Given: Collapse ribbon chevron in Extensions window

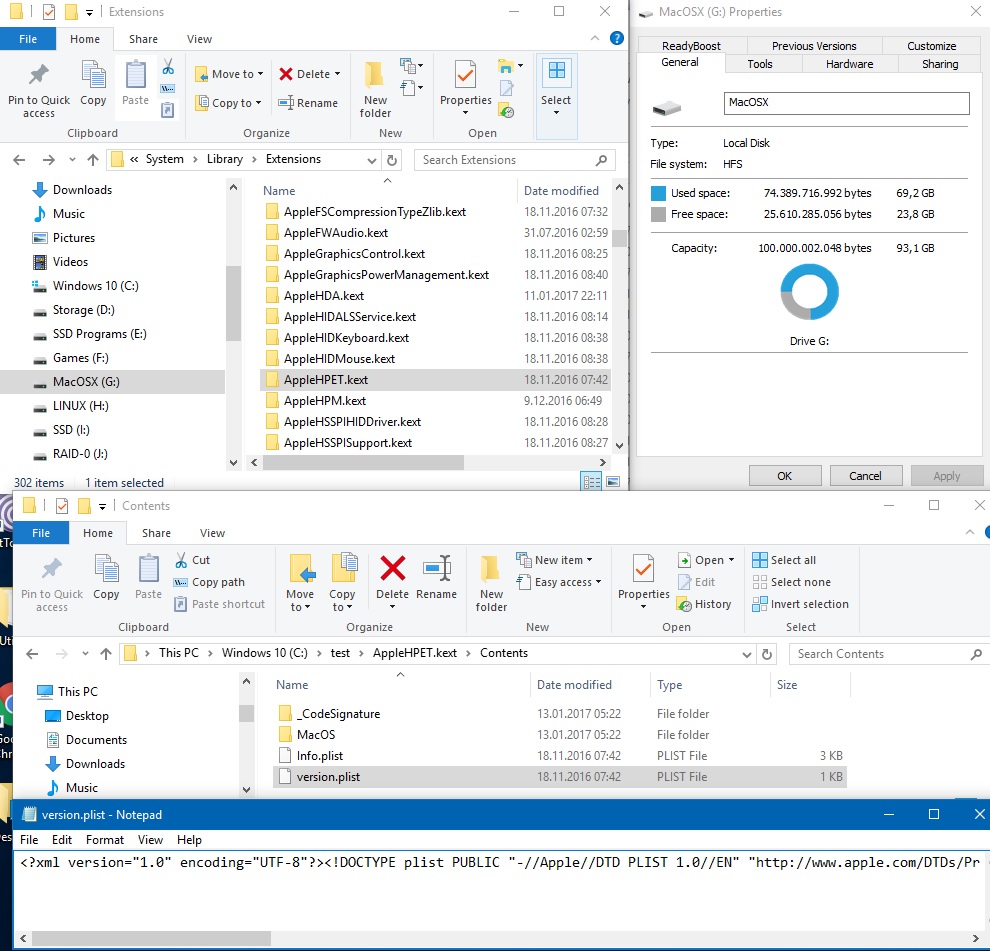Looking at the screenshot, I should tap(595, 39).
